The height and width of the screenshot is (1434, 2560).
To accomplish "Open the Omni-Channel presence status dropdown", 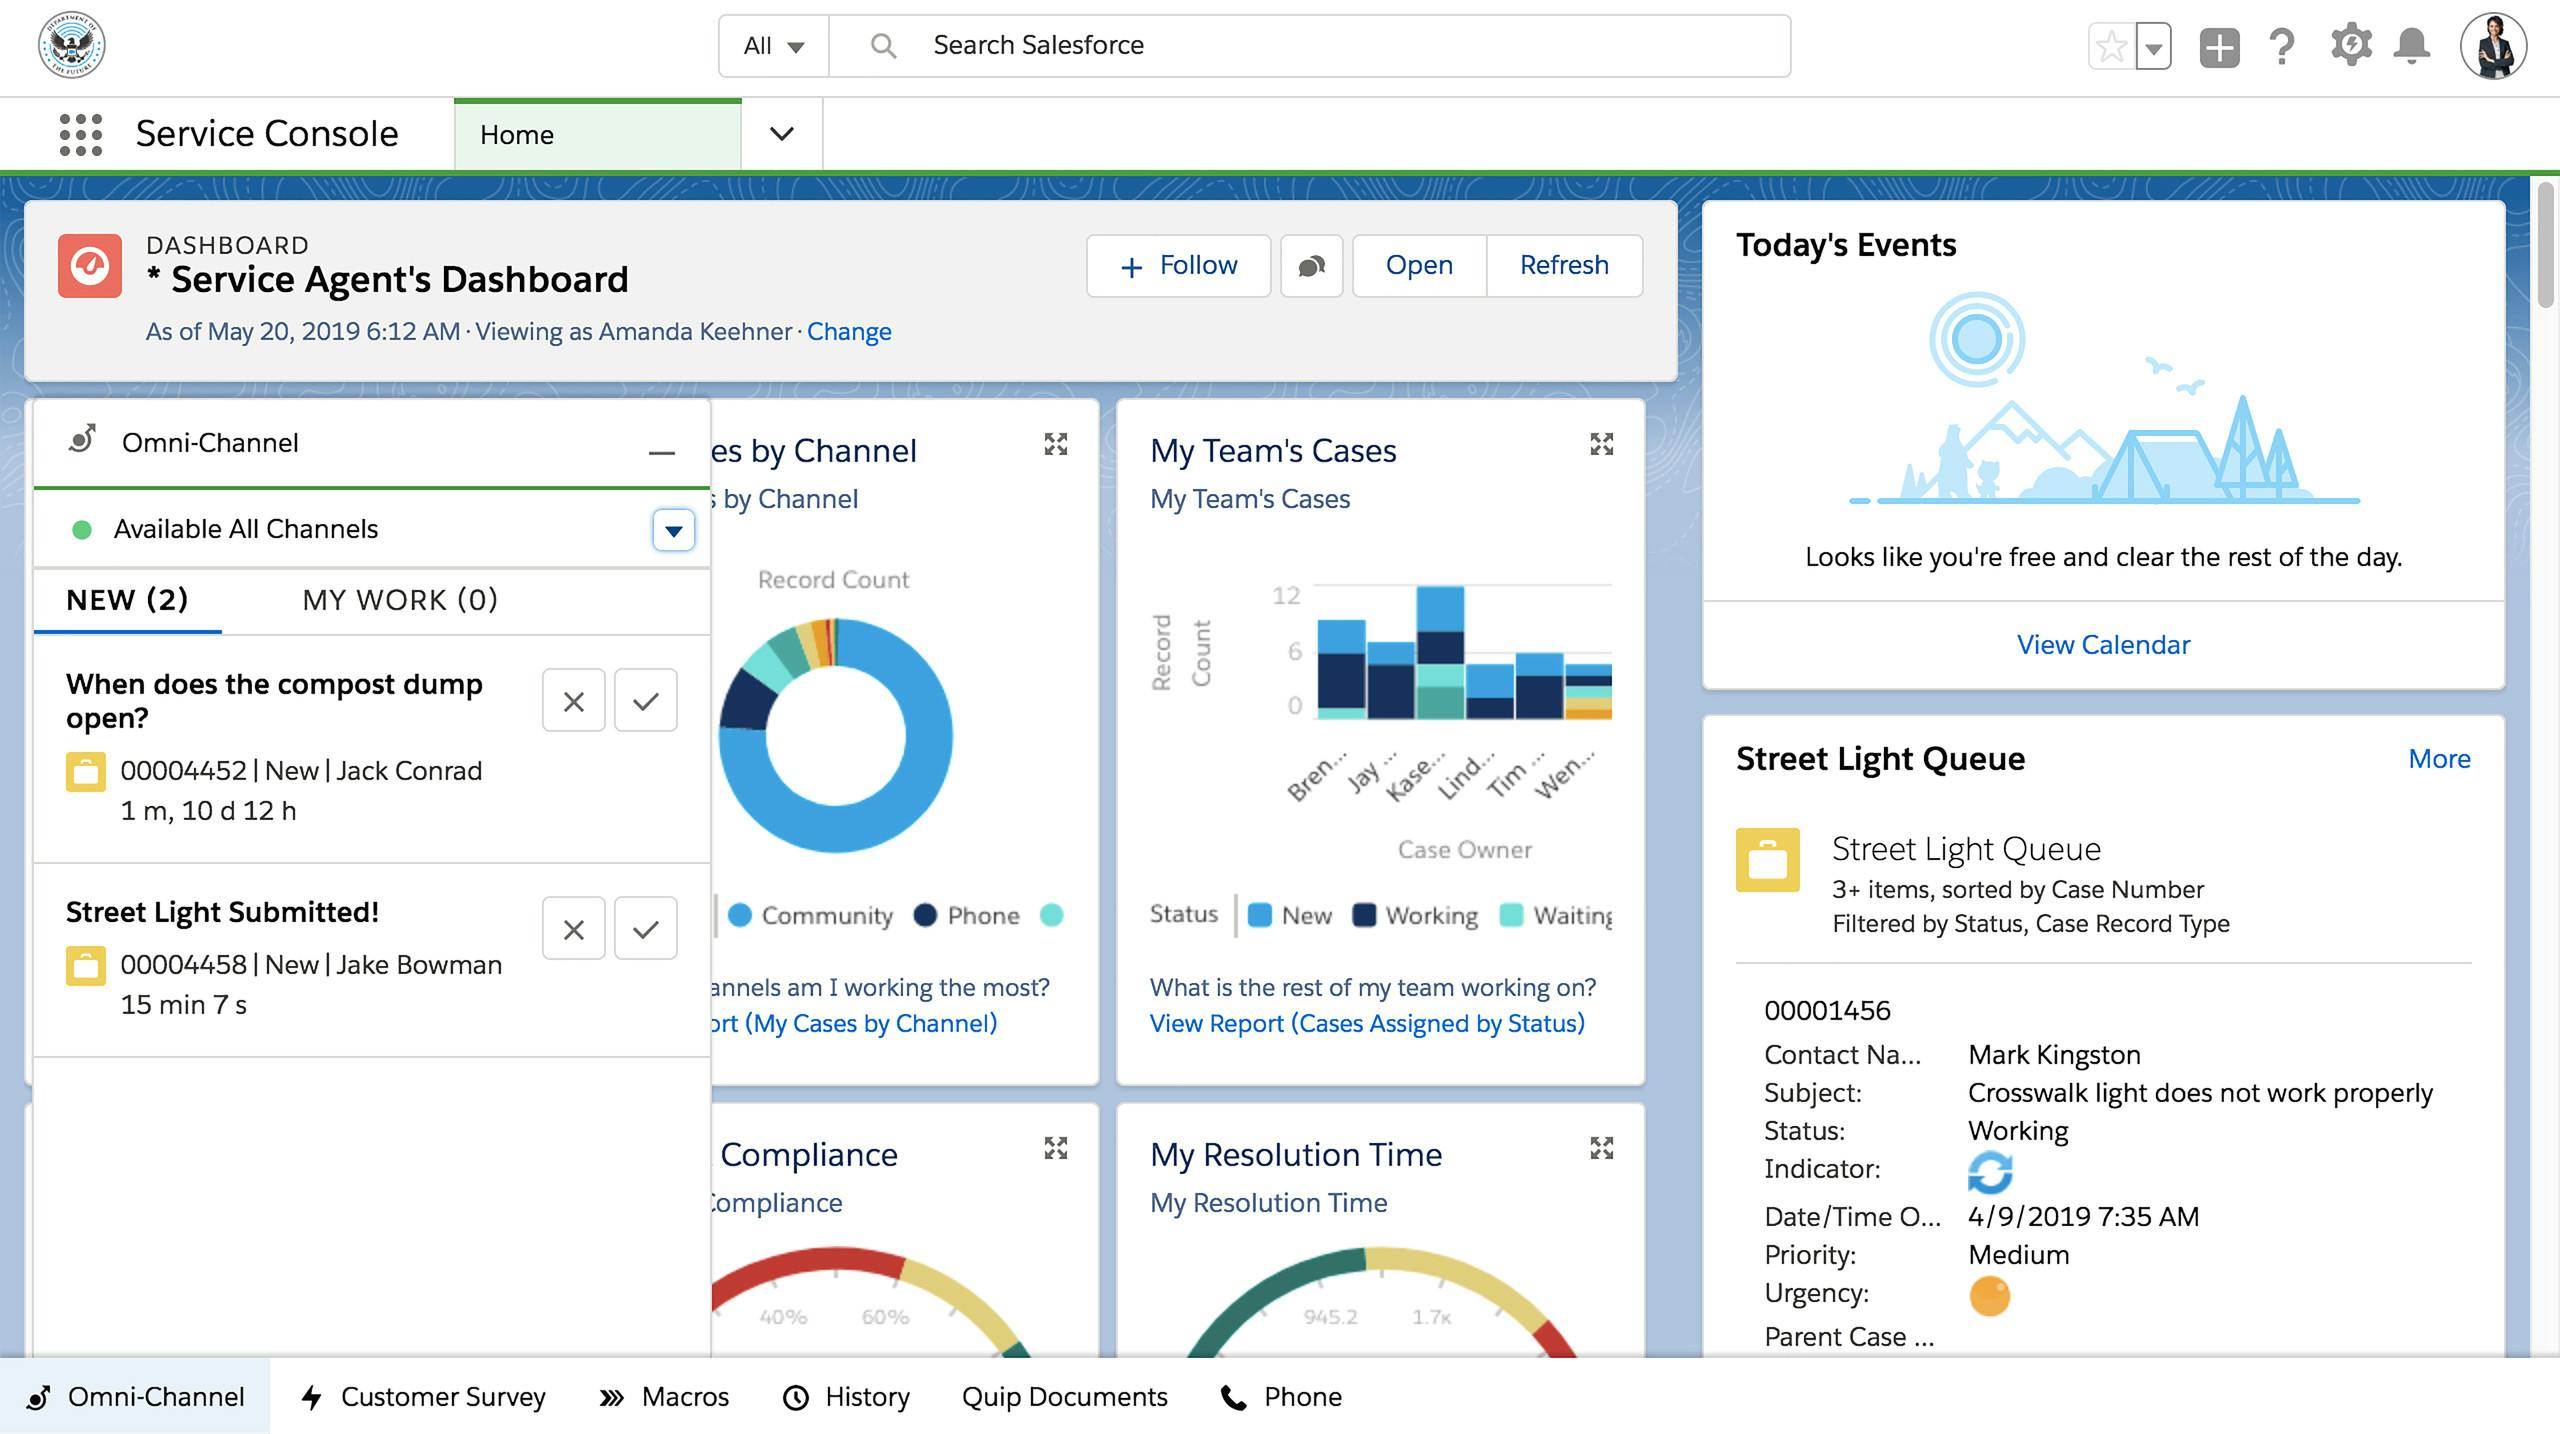I will pyautogui.click(x=674, y=530).
